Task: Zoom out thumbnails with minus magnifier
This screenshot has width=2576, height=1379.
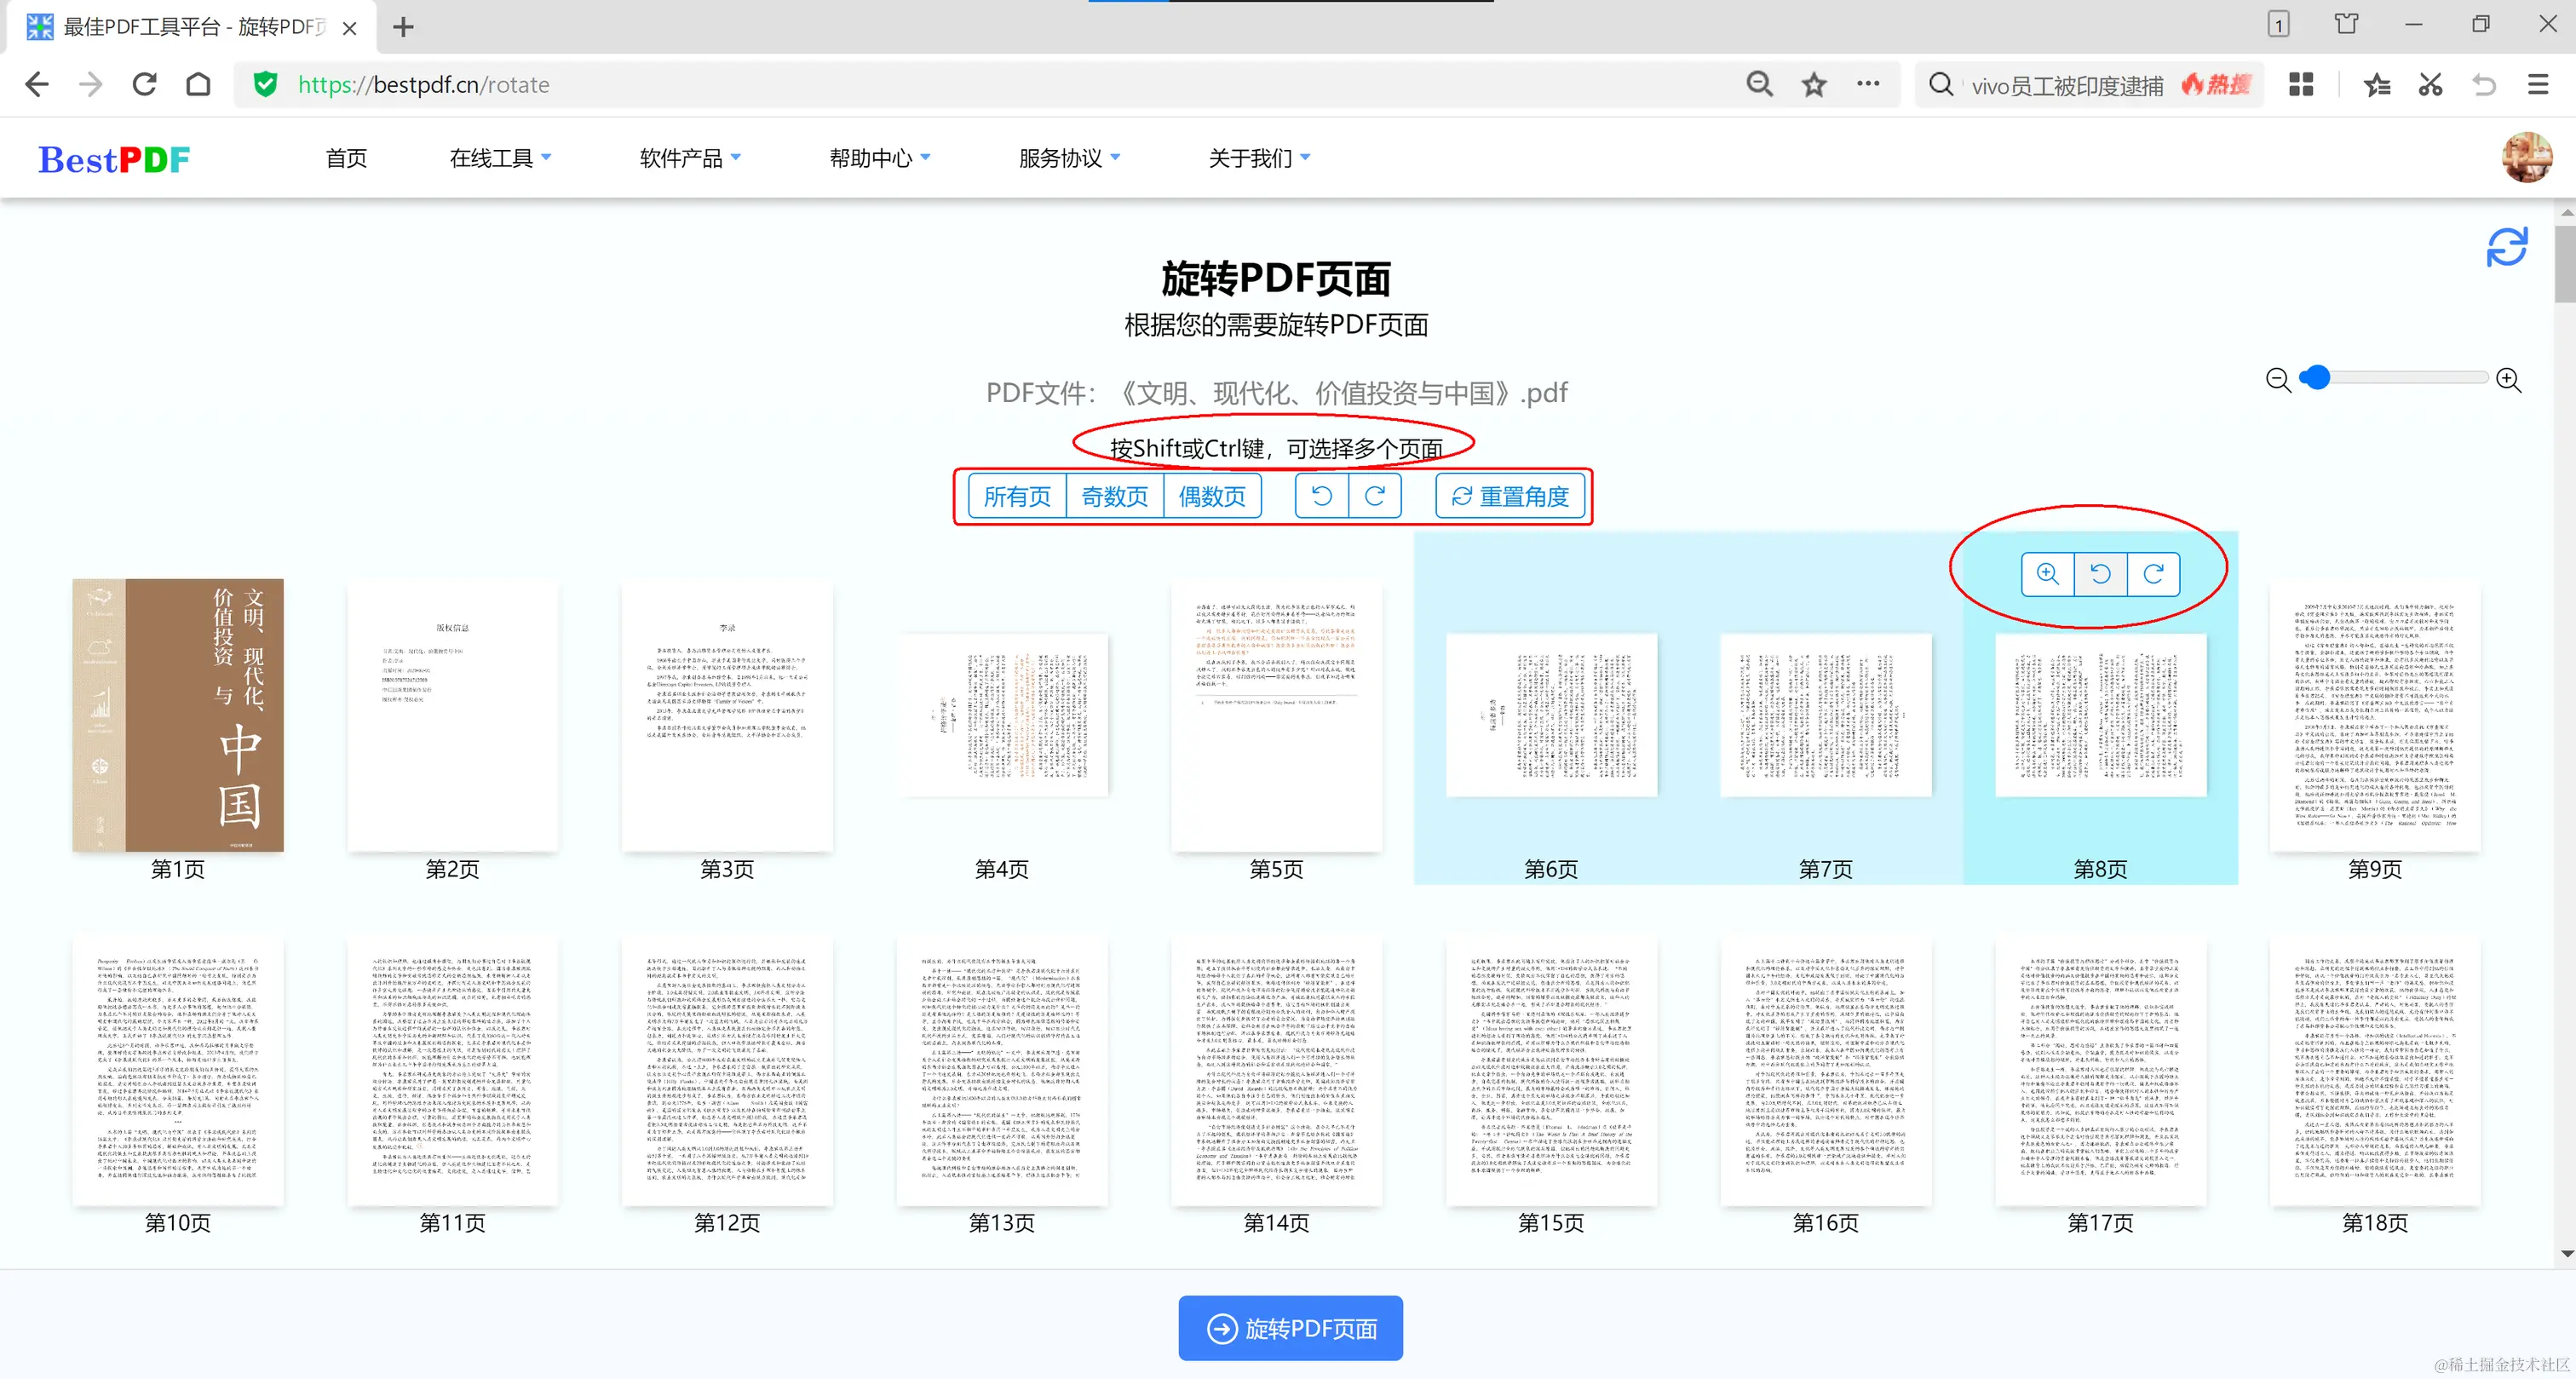Action: click(2278, 379)
